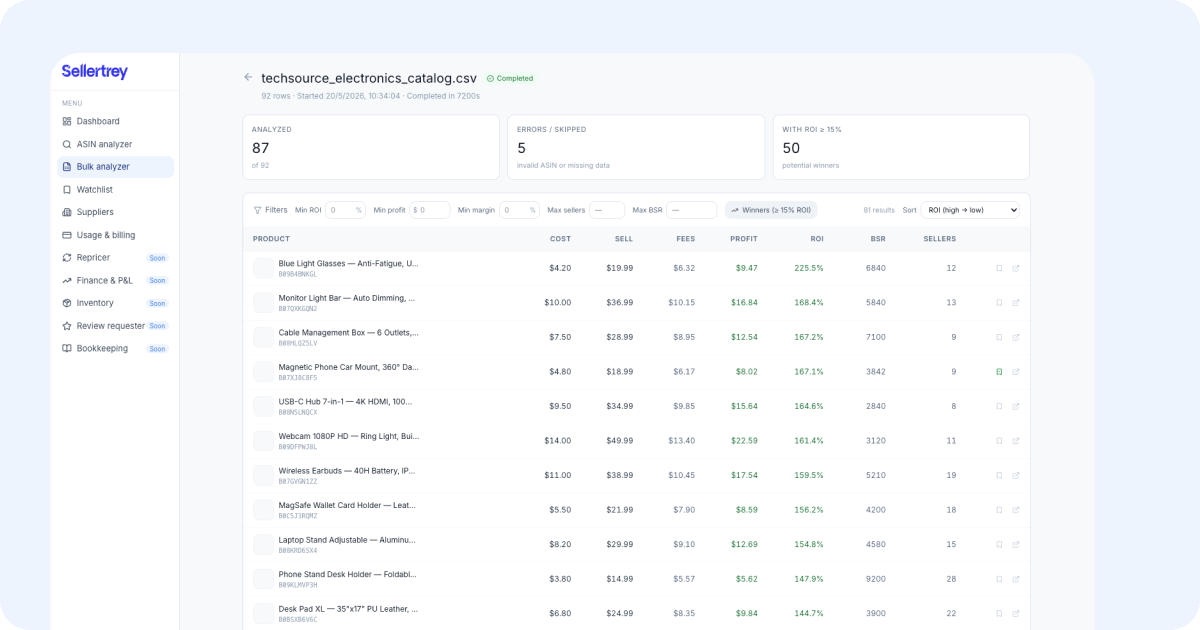Add Webcam 1080P HD to watchlist
Image resolution: width=1200 pixels, height=630 pixels.
[x=999, y=440]
